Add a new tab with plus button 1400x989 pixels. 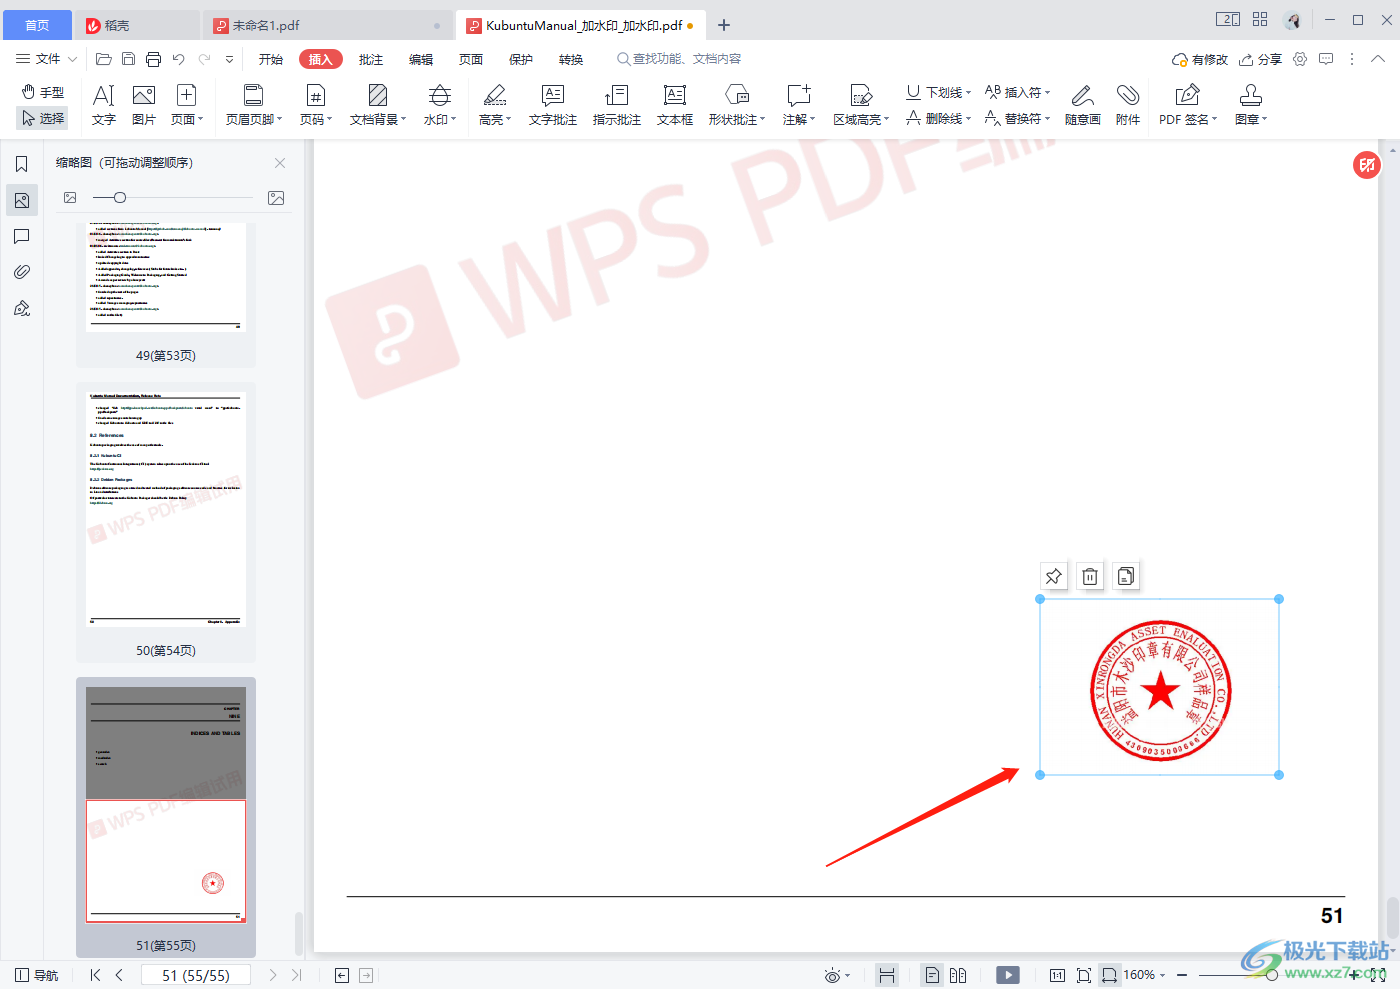tap(724, 25)
